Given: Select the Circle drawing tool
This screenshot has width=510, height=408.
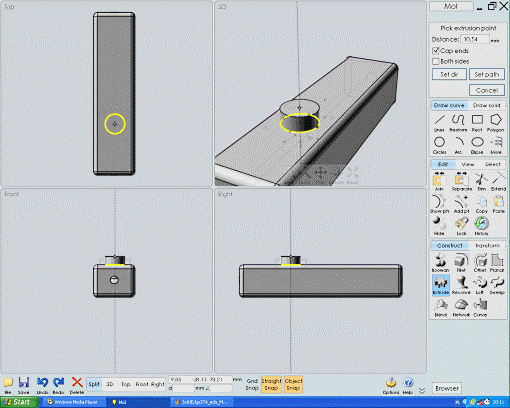Looking at the screenshot, I should click(439, 145).
